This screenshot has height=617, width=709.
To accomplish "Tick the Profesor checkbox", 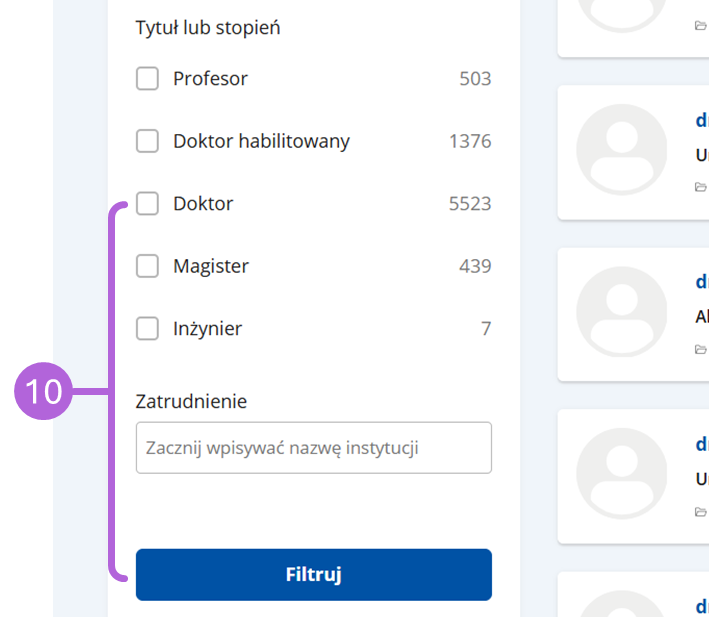I will pyautogui.click(x=147, y=79).
